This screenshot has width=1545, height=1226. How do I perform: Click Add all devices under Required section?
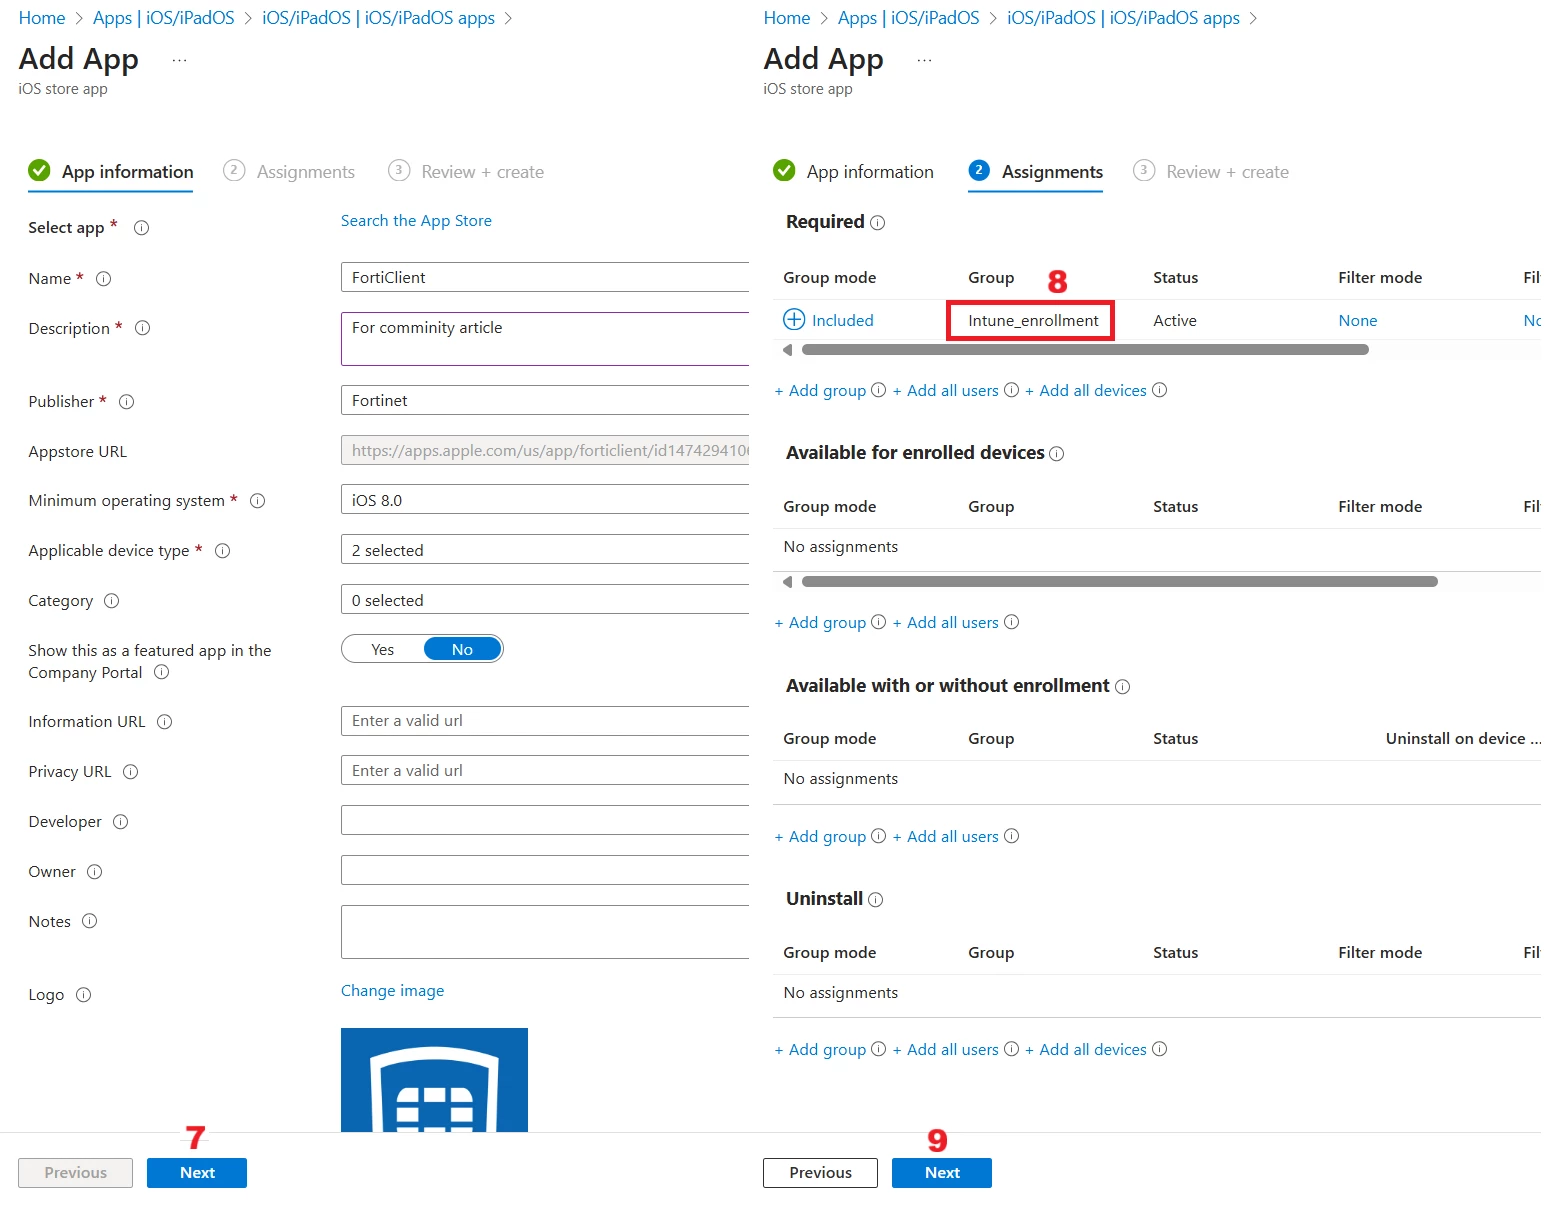pyautogui.click(x=1086, y=391)
